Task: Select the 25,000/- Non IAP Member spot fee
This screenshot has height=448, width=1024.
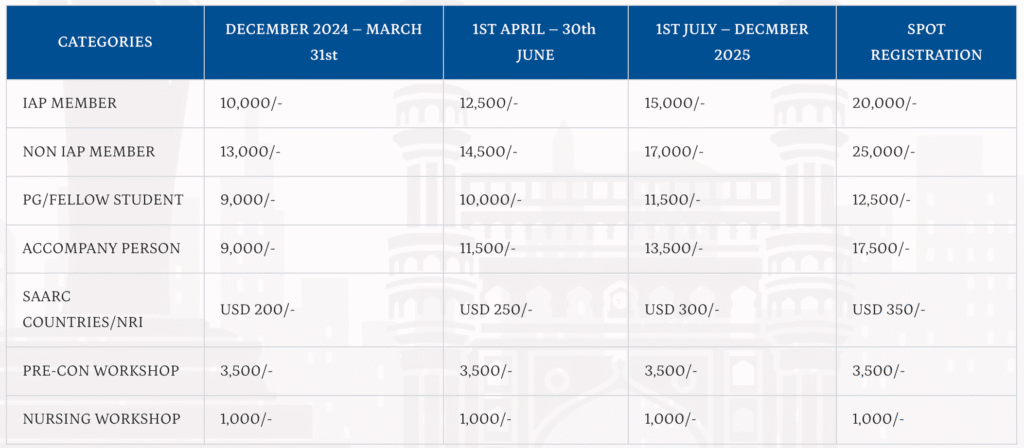Action: click(x=884, y=152)
